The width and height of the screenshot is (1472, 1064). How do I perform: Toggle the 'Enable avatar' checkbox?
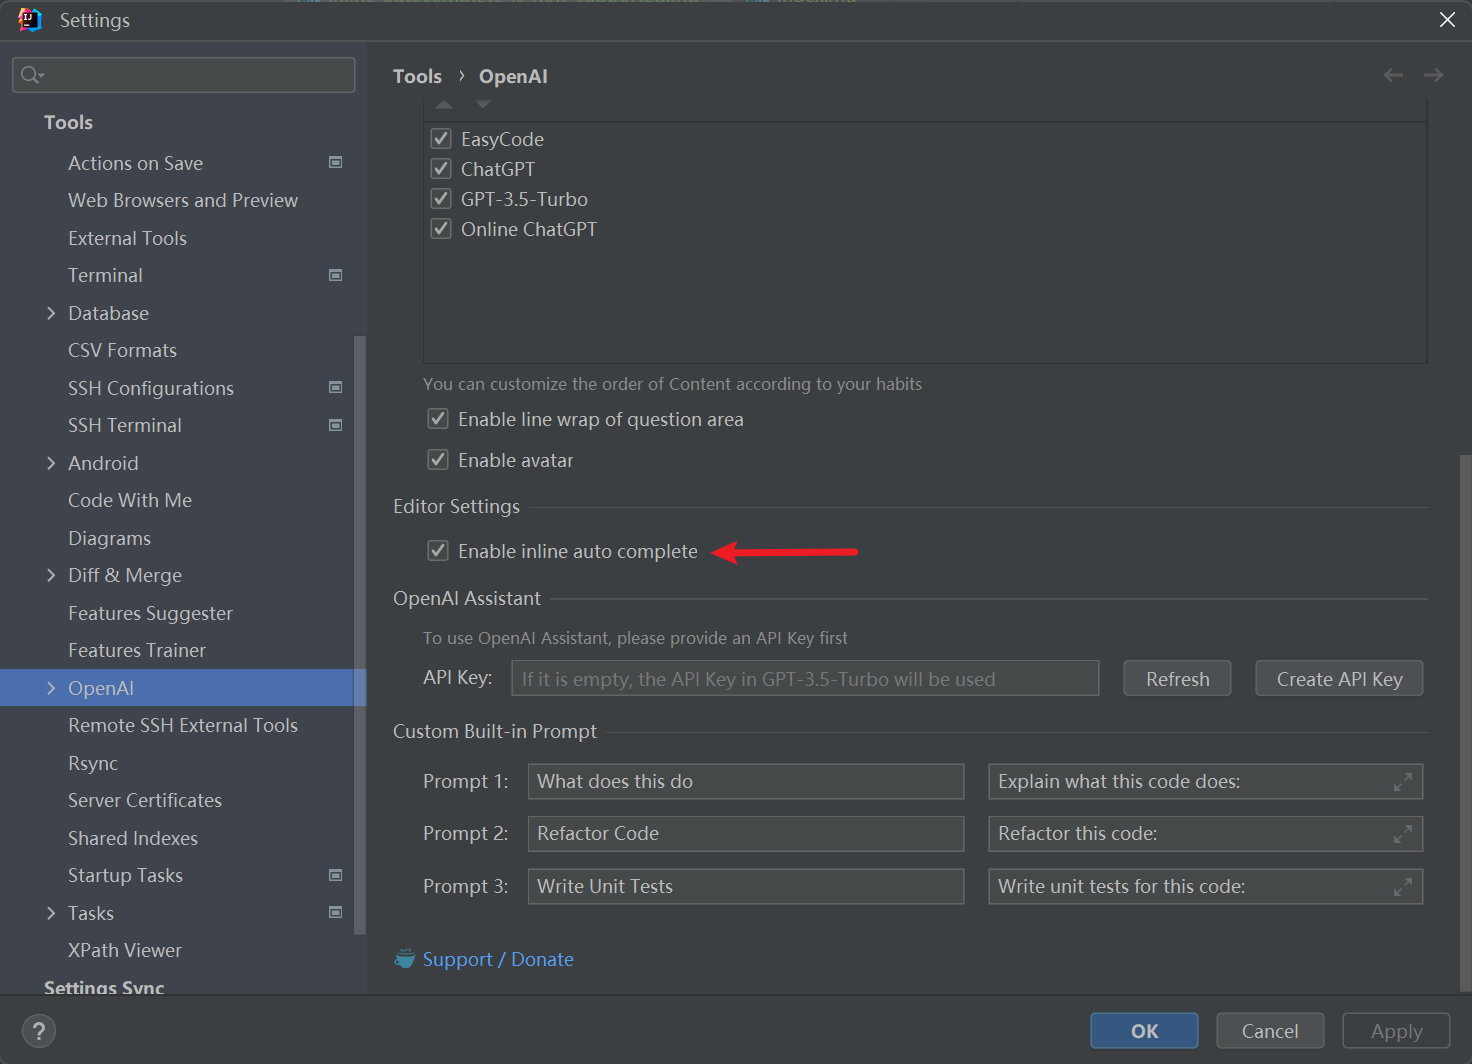[x=438, y=459]
